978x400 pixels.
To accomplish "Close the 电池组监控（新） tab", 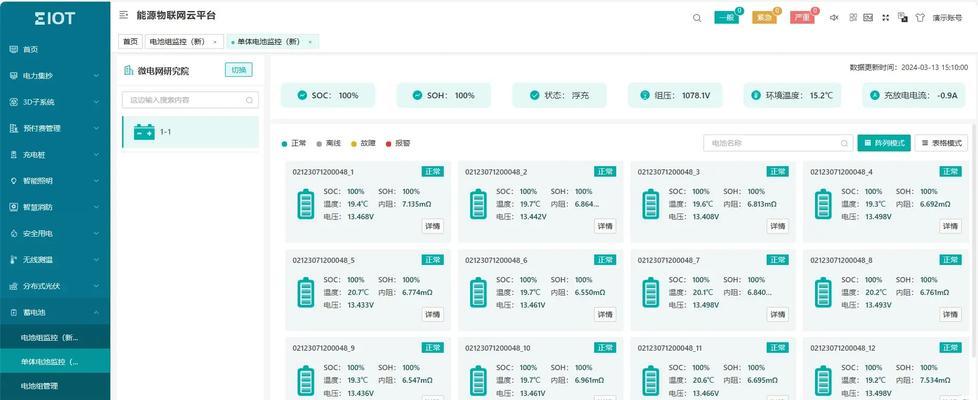I will coord(215,42).
